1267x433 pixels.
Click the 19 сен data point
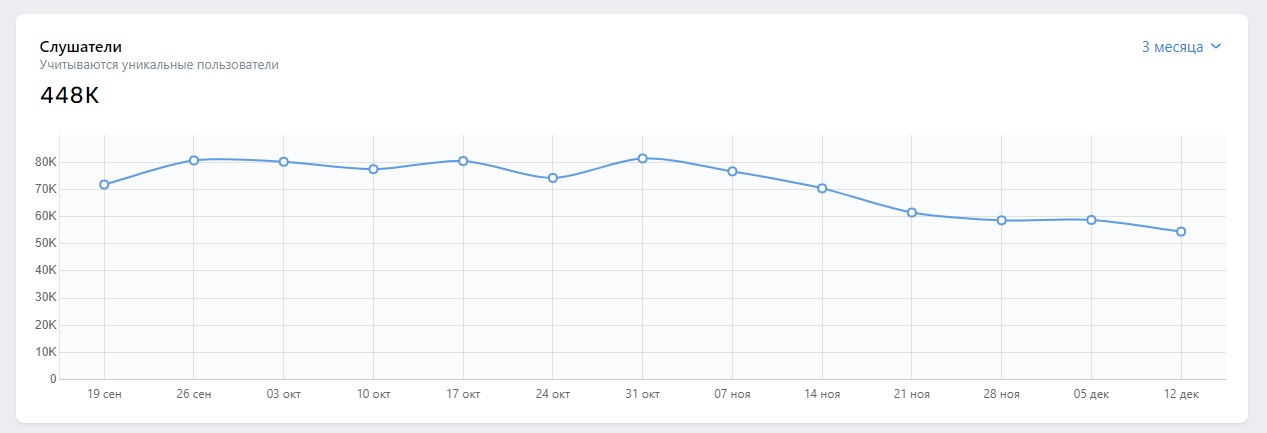point(104,184)
